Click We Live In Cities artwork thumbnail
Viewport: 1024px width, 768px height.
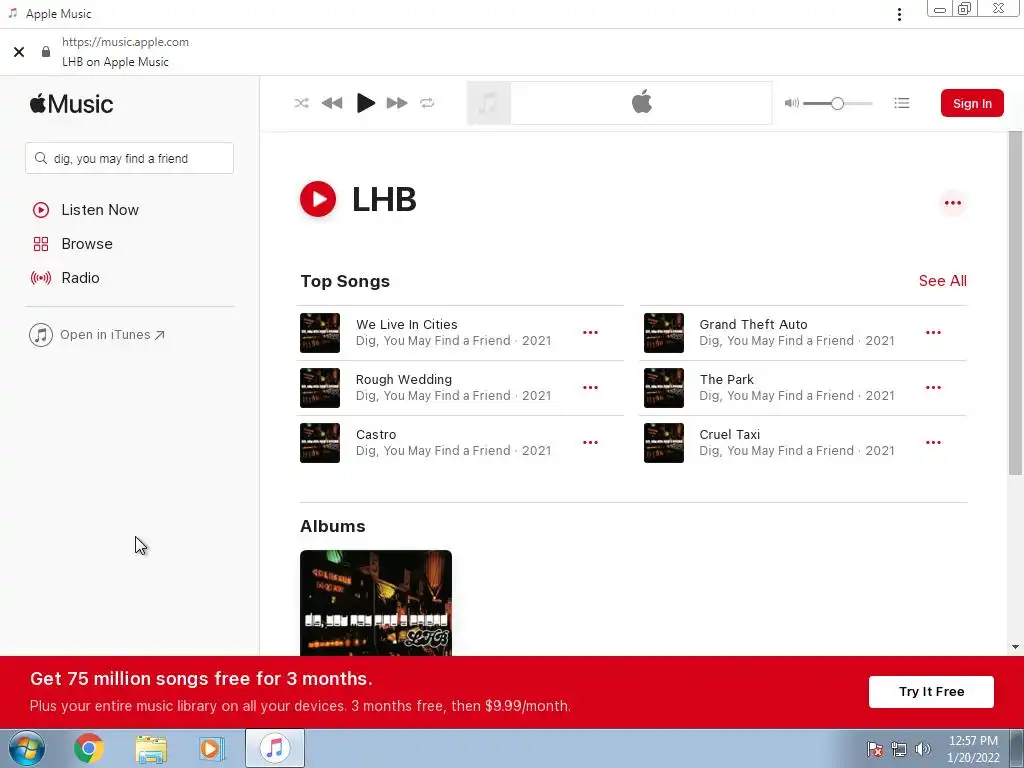(x=320, y=333)
